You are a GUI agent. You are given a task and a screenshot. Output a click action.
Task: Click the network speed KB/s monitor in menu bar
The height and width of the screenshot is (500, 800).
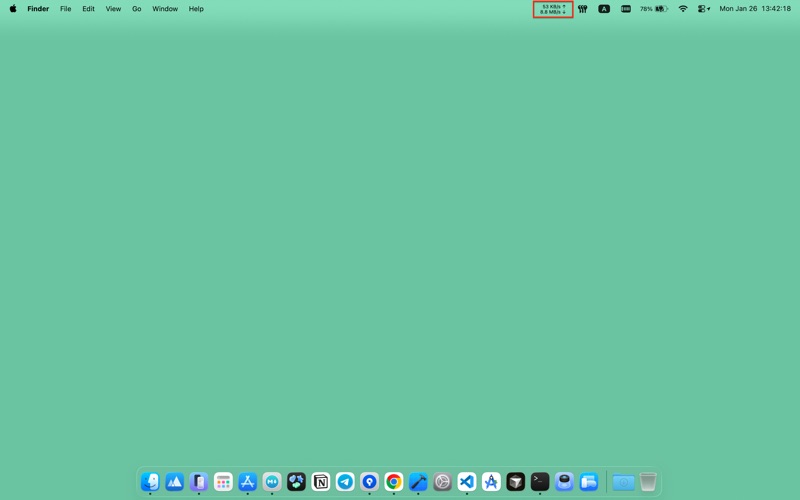pos(553,9)
